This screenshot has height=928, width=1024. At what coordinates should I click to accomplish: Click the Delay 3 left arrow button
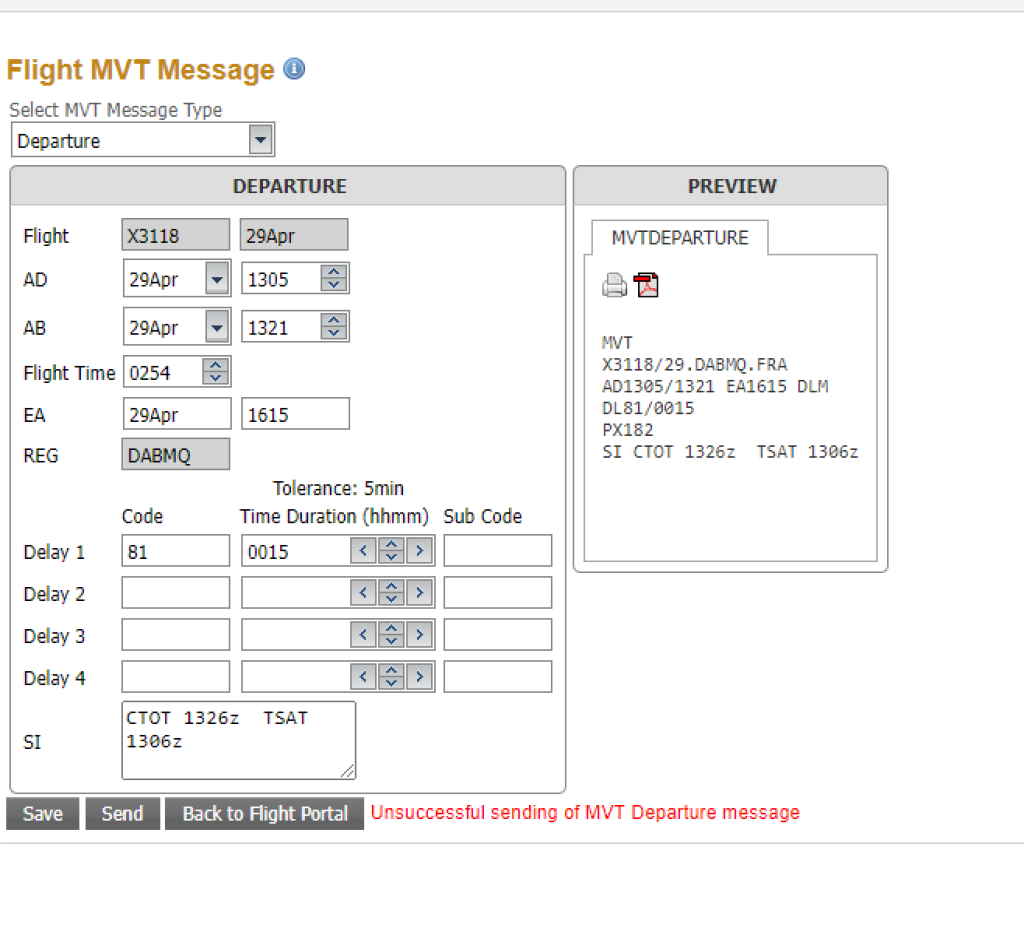coord(363,635)
